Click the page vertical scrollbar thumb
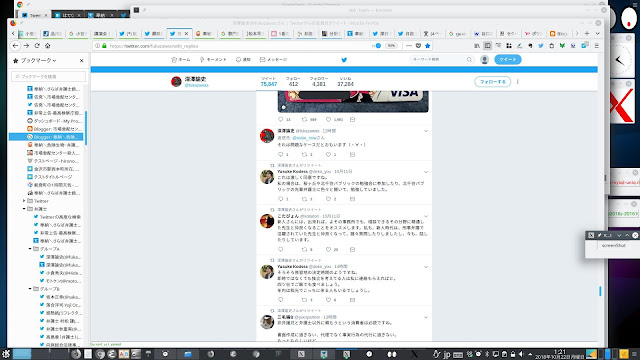The image size is (640, 360). 600,291
